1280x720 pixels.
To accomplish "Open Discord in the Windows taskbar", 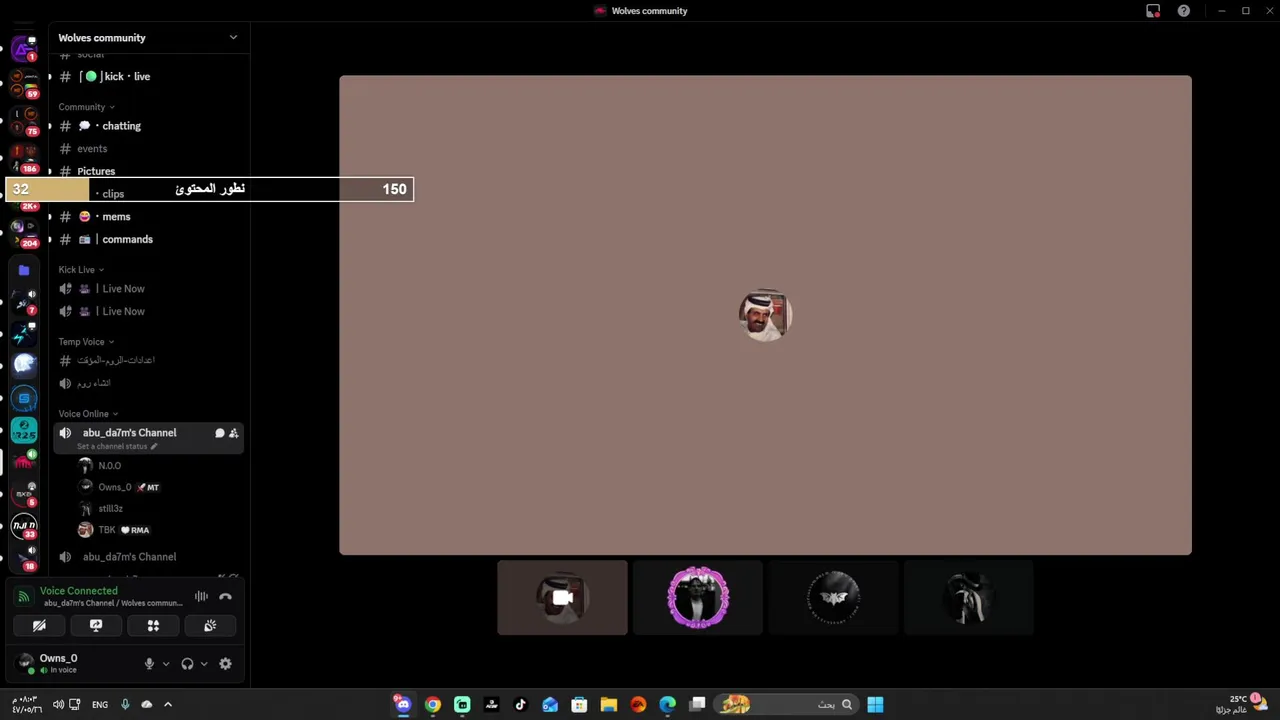I will (x=403, y=704).
